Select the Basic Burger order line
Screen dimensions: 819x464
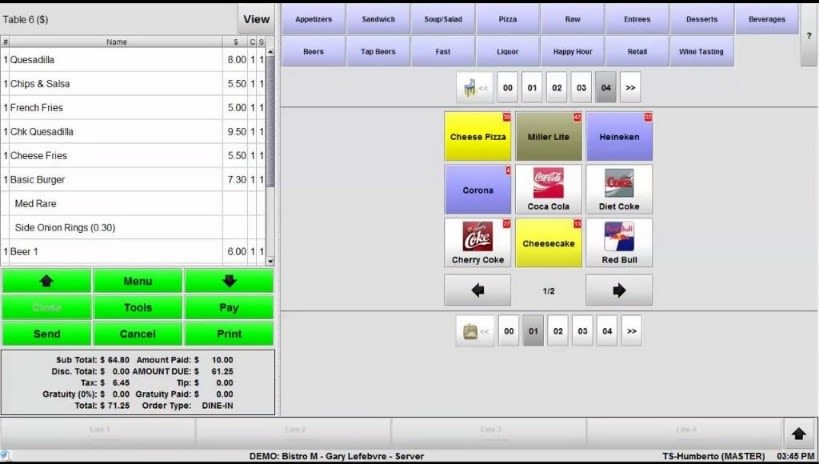tap(110, 180)
